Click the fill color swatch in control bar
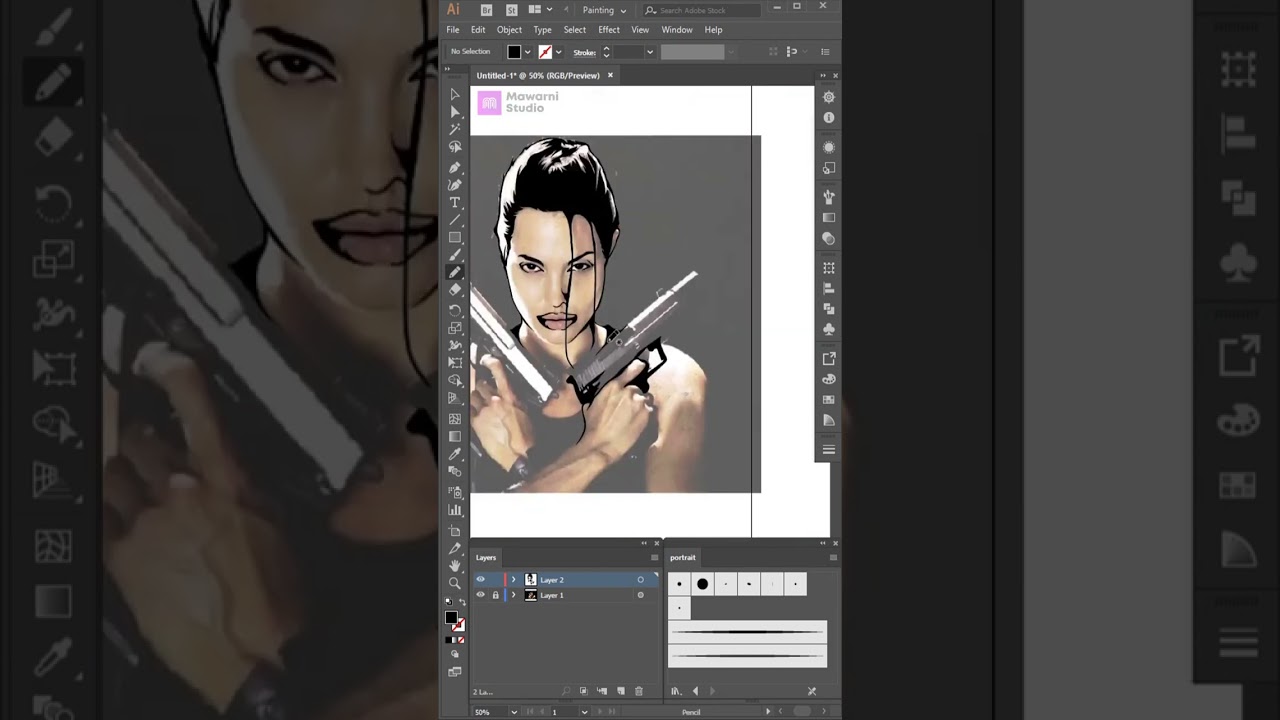Screen dimensions: 1280x720 [514, 52]
